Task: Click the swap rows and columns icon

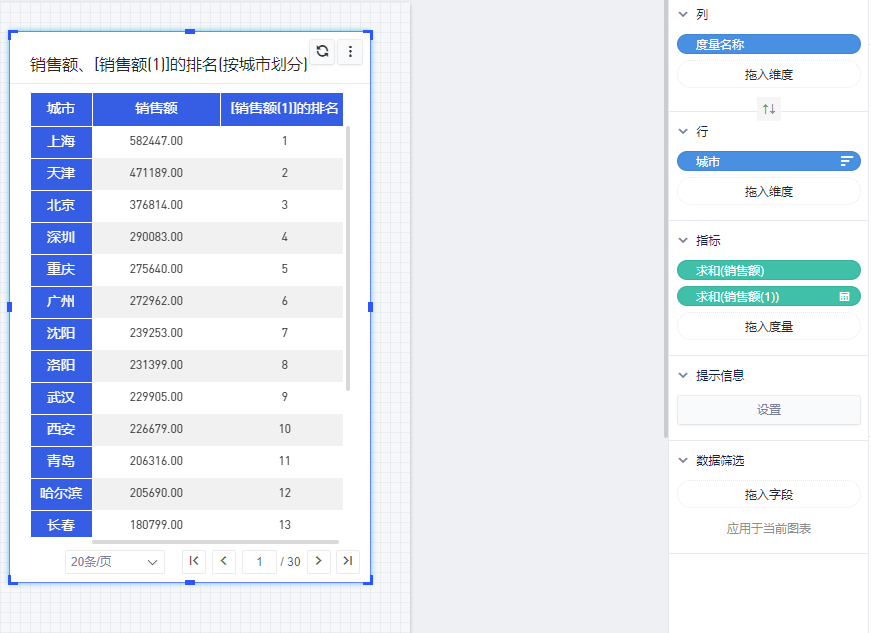Action: pos(768,109)
